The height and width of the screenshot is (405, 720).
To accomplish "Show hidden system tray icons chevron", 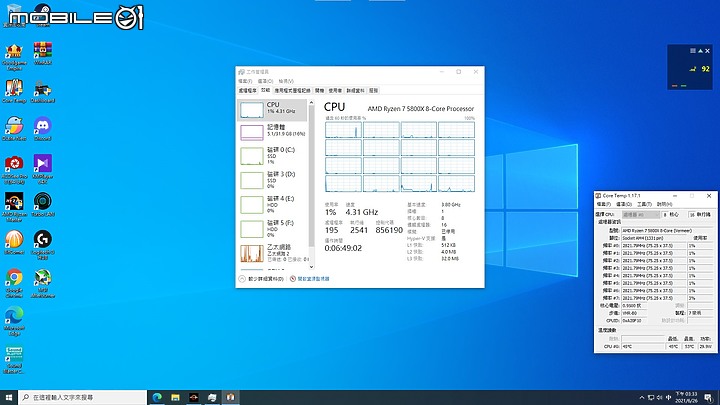I will pyautogui.click(x=642, y=398).
